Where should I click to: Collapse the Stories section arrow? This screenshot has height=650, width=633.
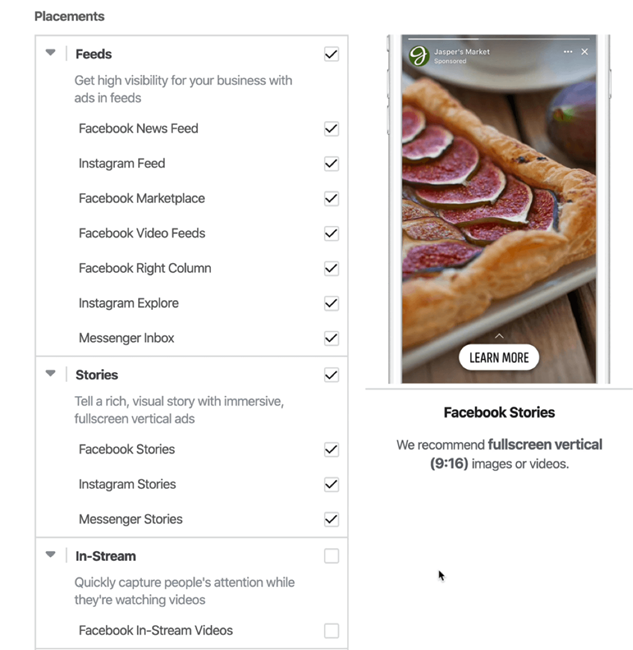pos(51,374)
